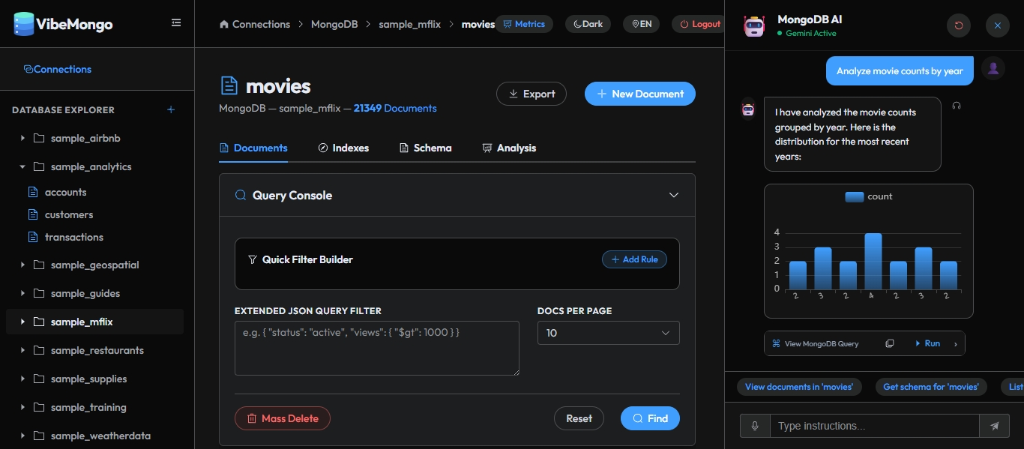Open sample_mflix in the breadcrumb

pos(410,24)
